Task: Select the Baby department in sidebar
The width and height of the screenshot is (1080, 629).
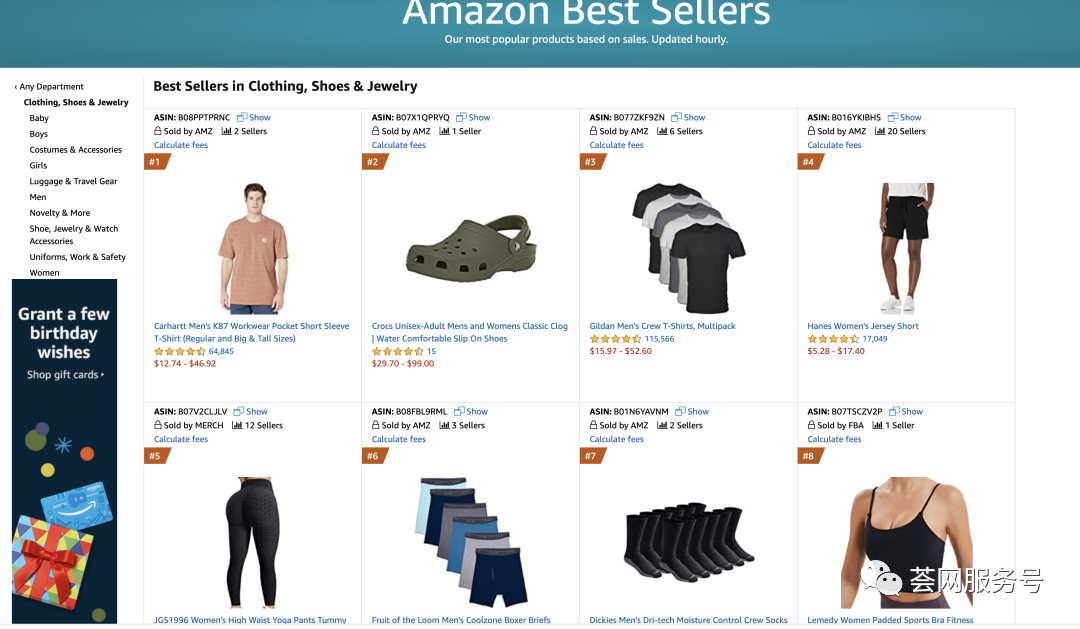Action: (39, 118)
